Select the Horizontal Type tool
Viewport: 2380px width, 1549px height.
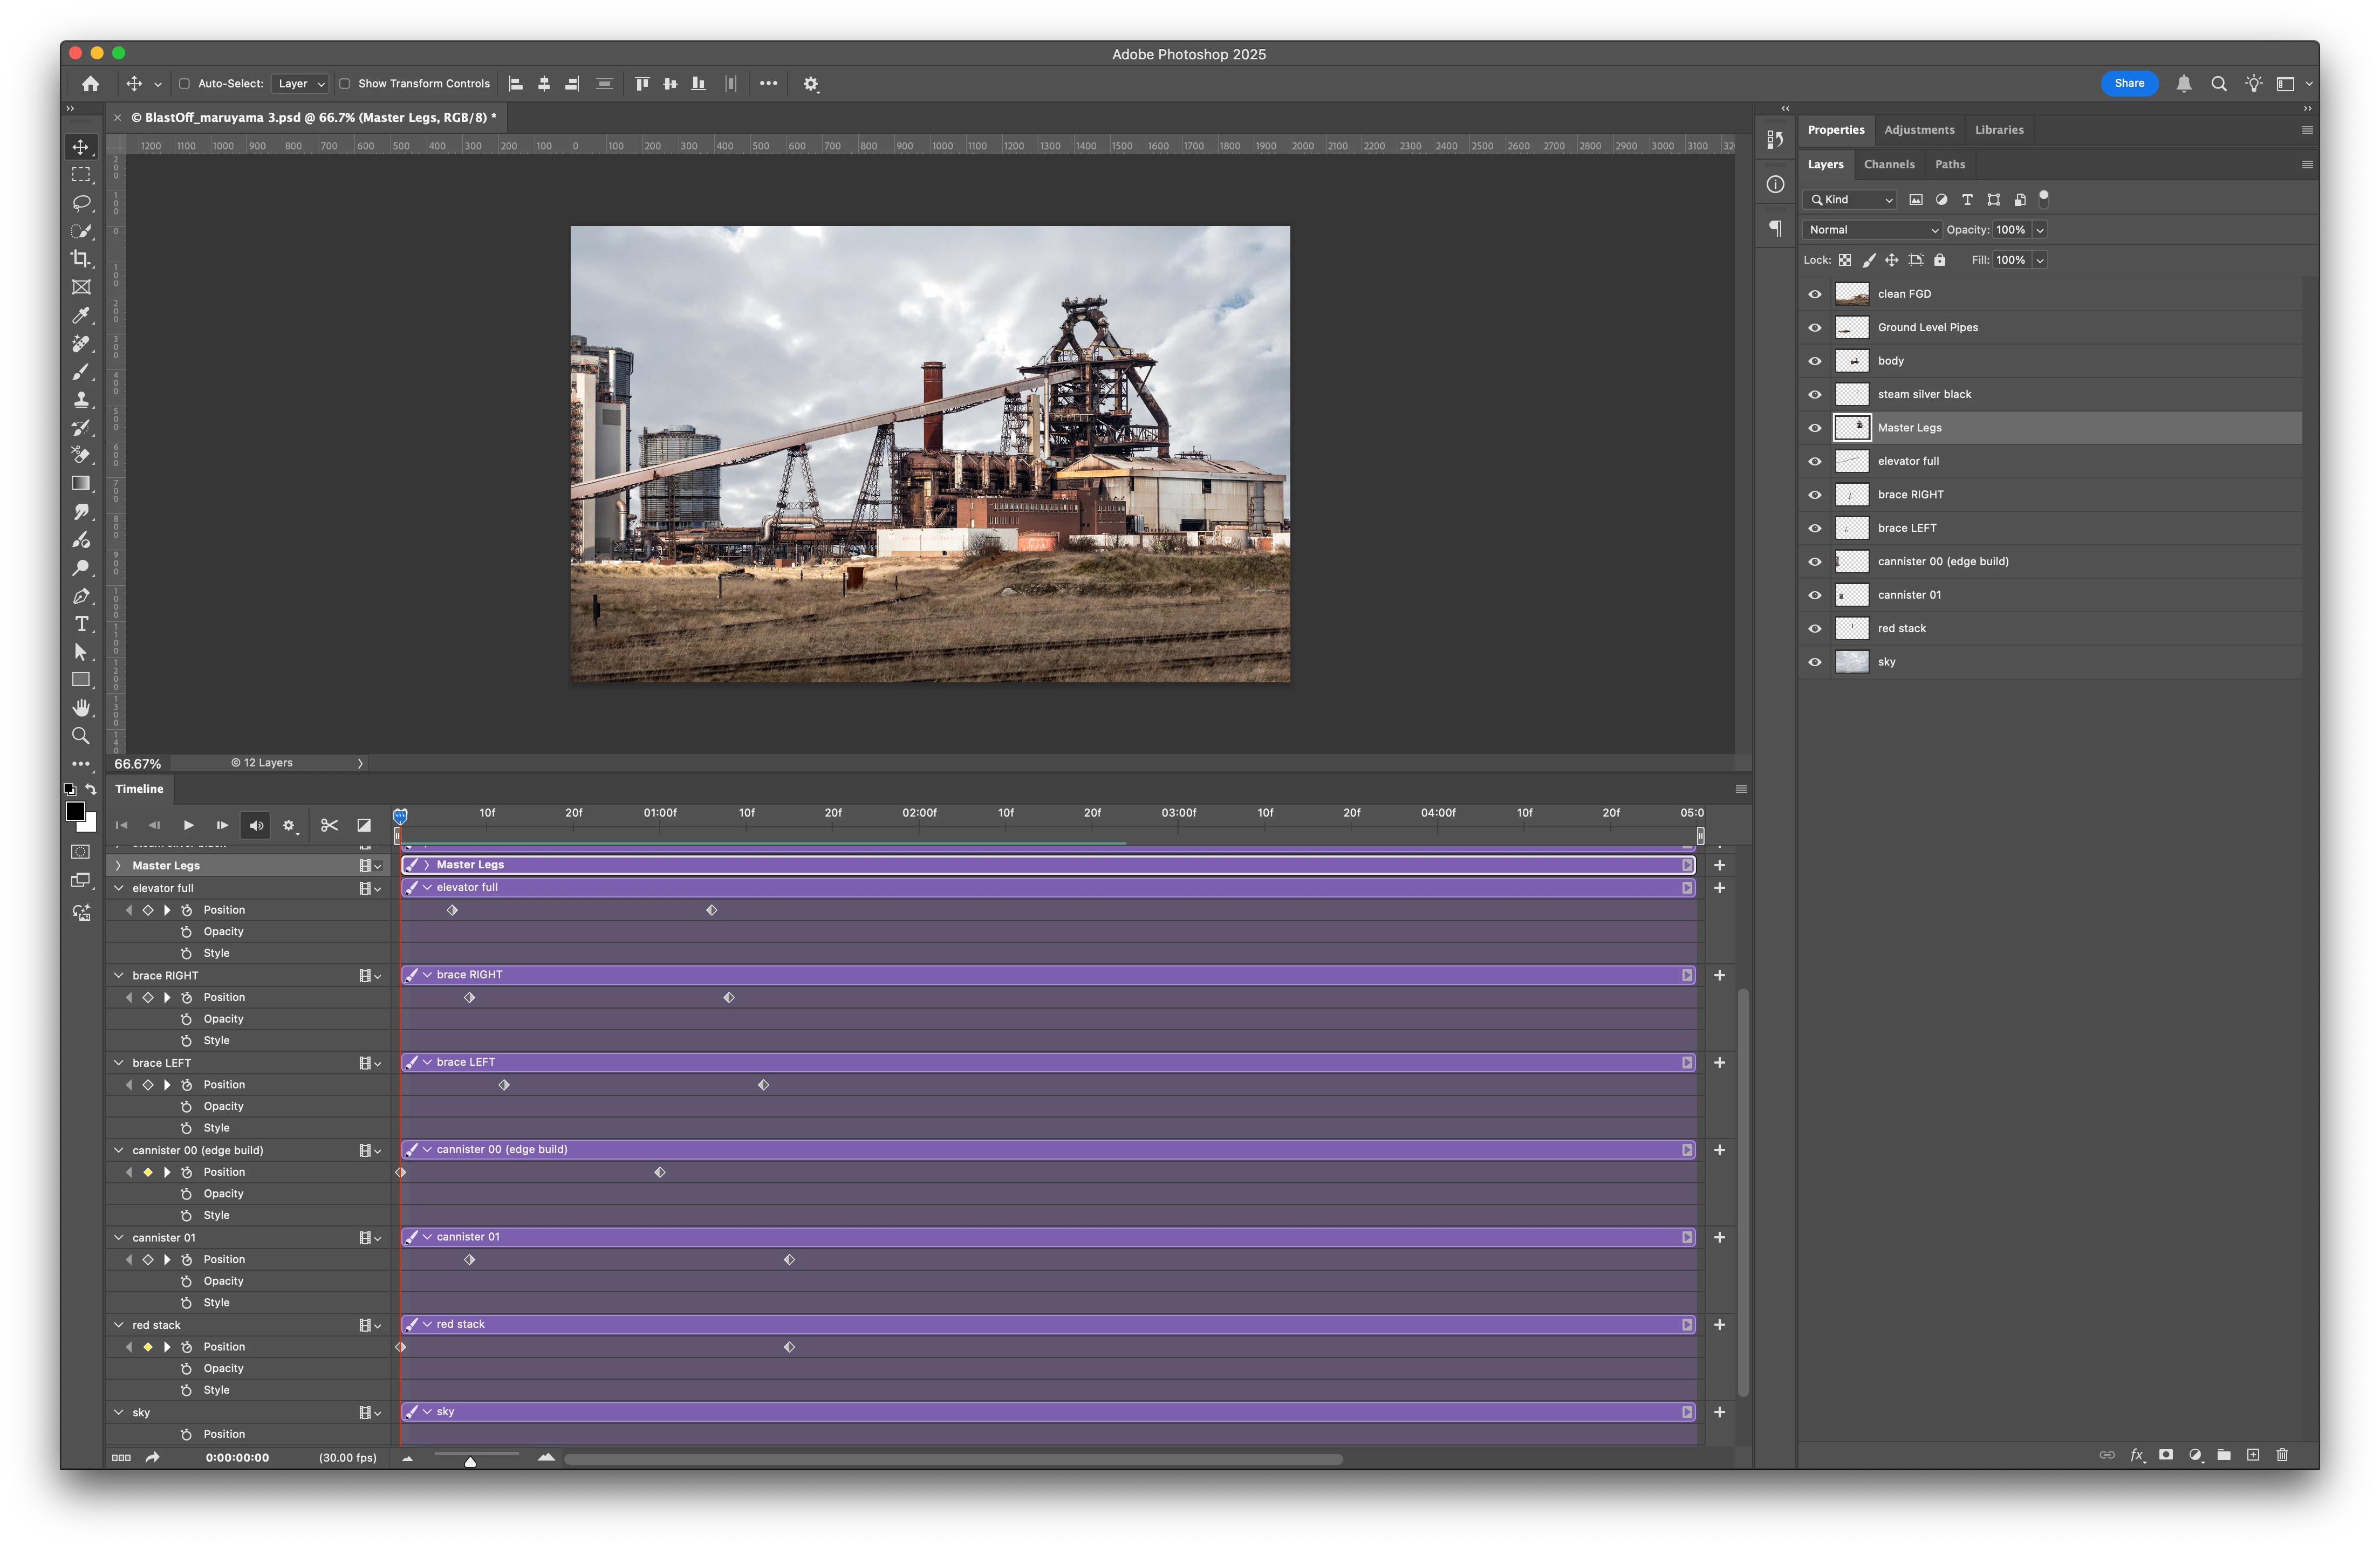point(81,624)
